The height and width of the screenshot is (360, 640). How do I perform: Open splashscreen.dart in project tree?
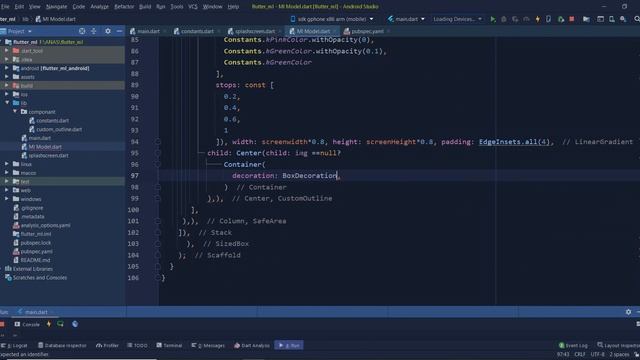point(49,156)
